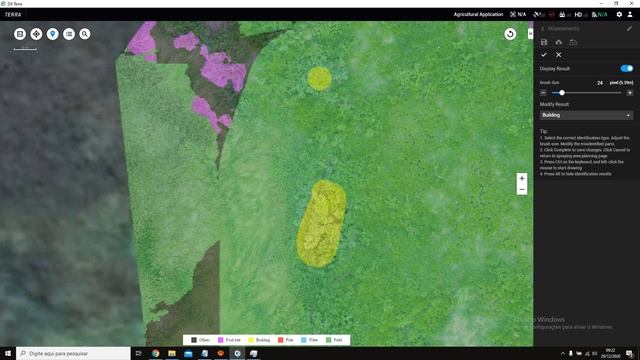Click the brush size slider handle

[x=562, y=93]
